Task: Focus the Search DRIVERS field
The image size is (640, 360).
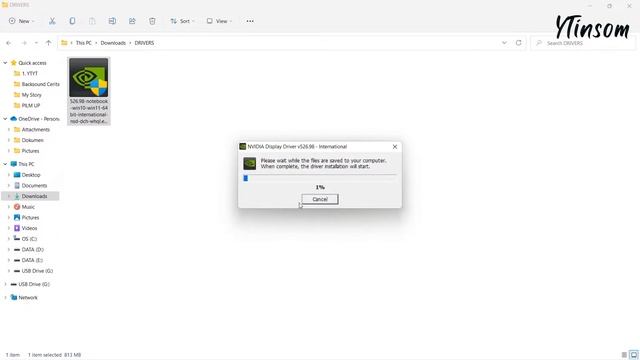Action: coord(584,43)
